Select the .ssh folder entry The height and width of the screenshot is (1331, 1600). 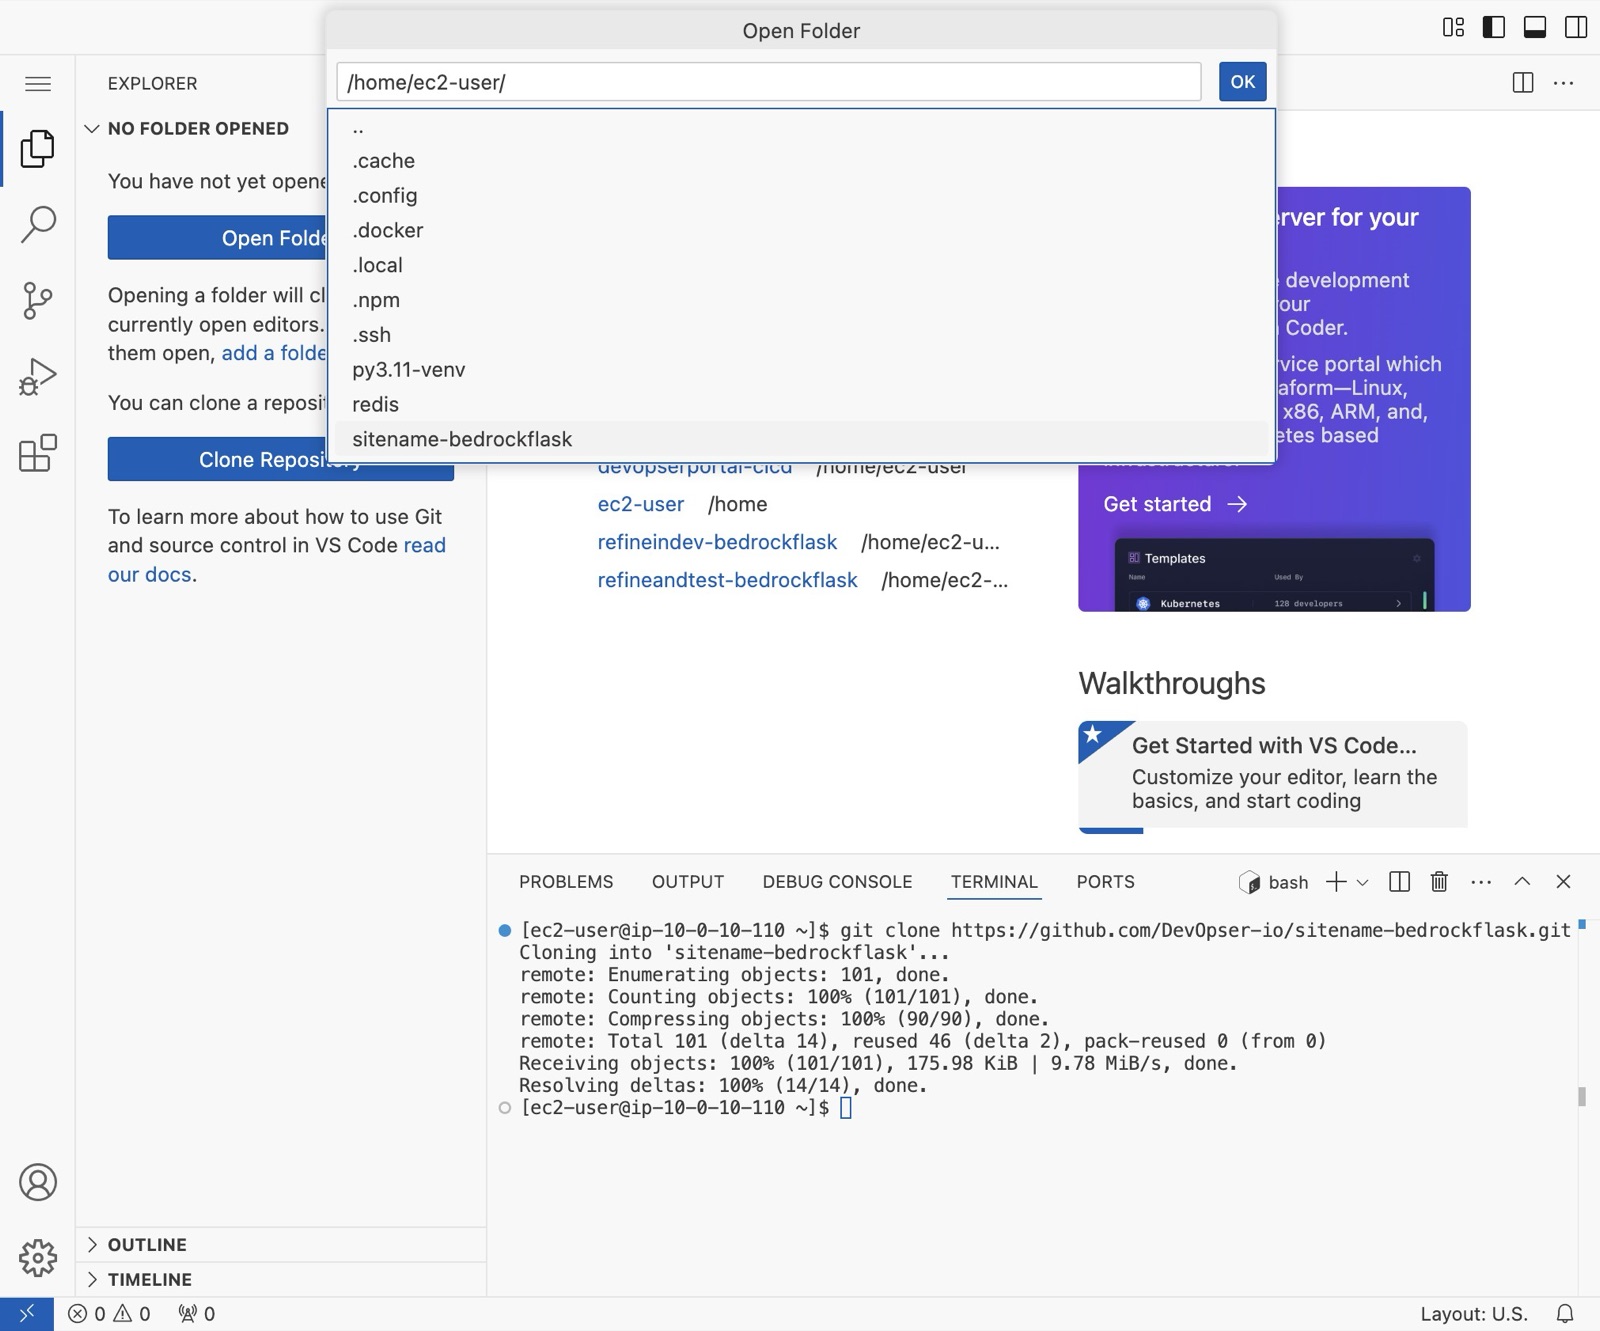tap(801, 335)
